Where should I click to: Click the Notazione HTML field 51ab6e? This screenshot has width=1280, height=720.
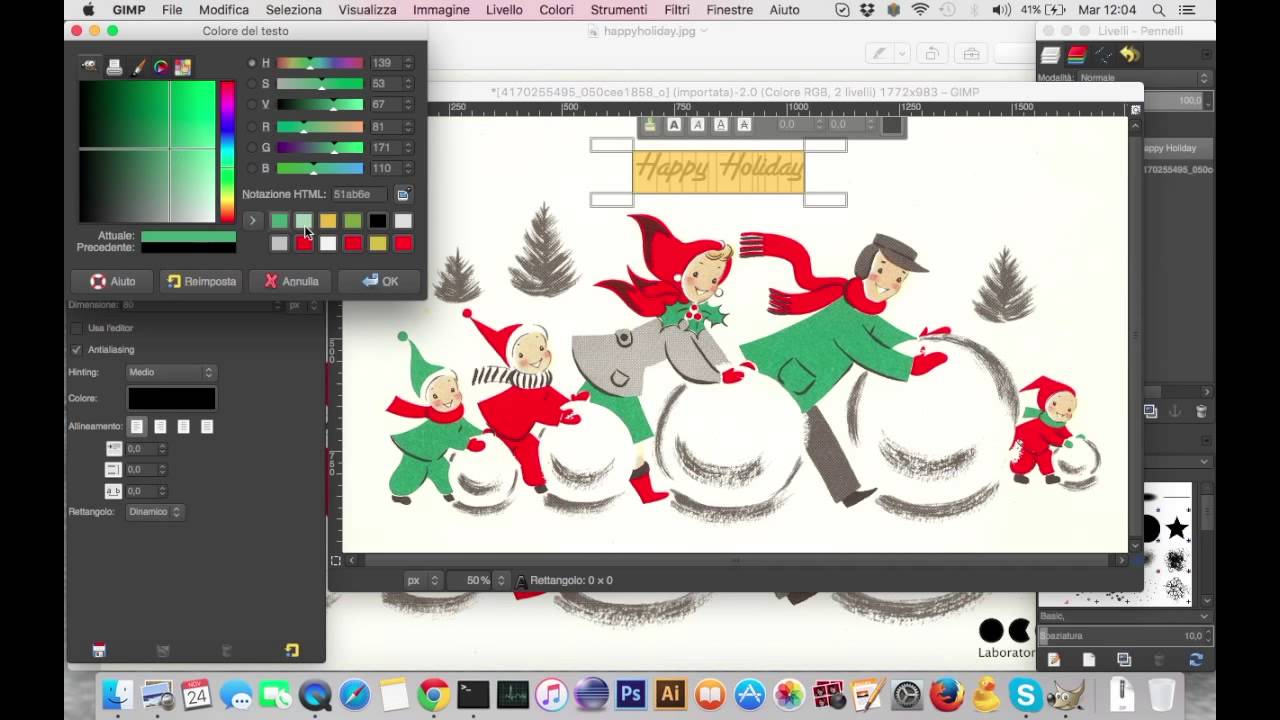coord(361,194)
